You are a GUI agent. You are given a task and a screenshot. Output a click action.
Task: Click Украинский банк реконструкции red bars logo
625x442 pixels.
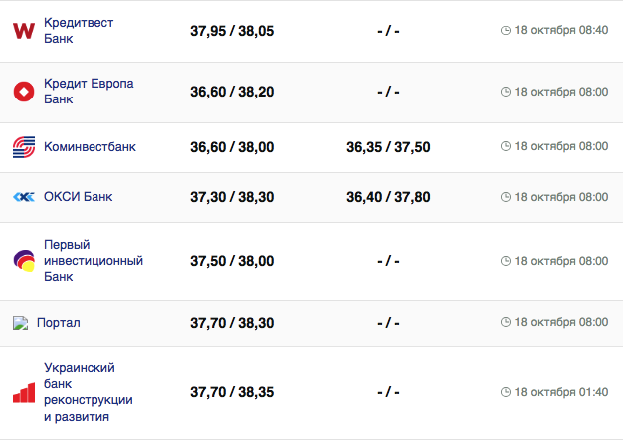(24, 392)
